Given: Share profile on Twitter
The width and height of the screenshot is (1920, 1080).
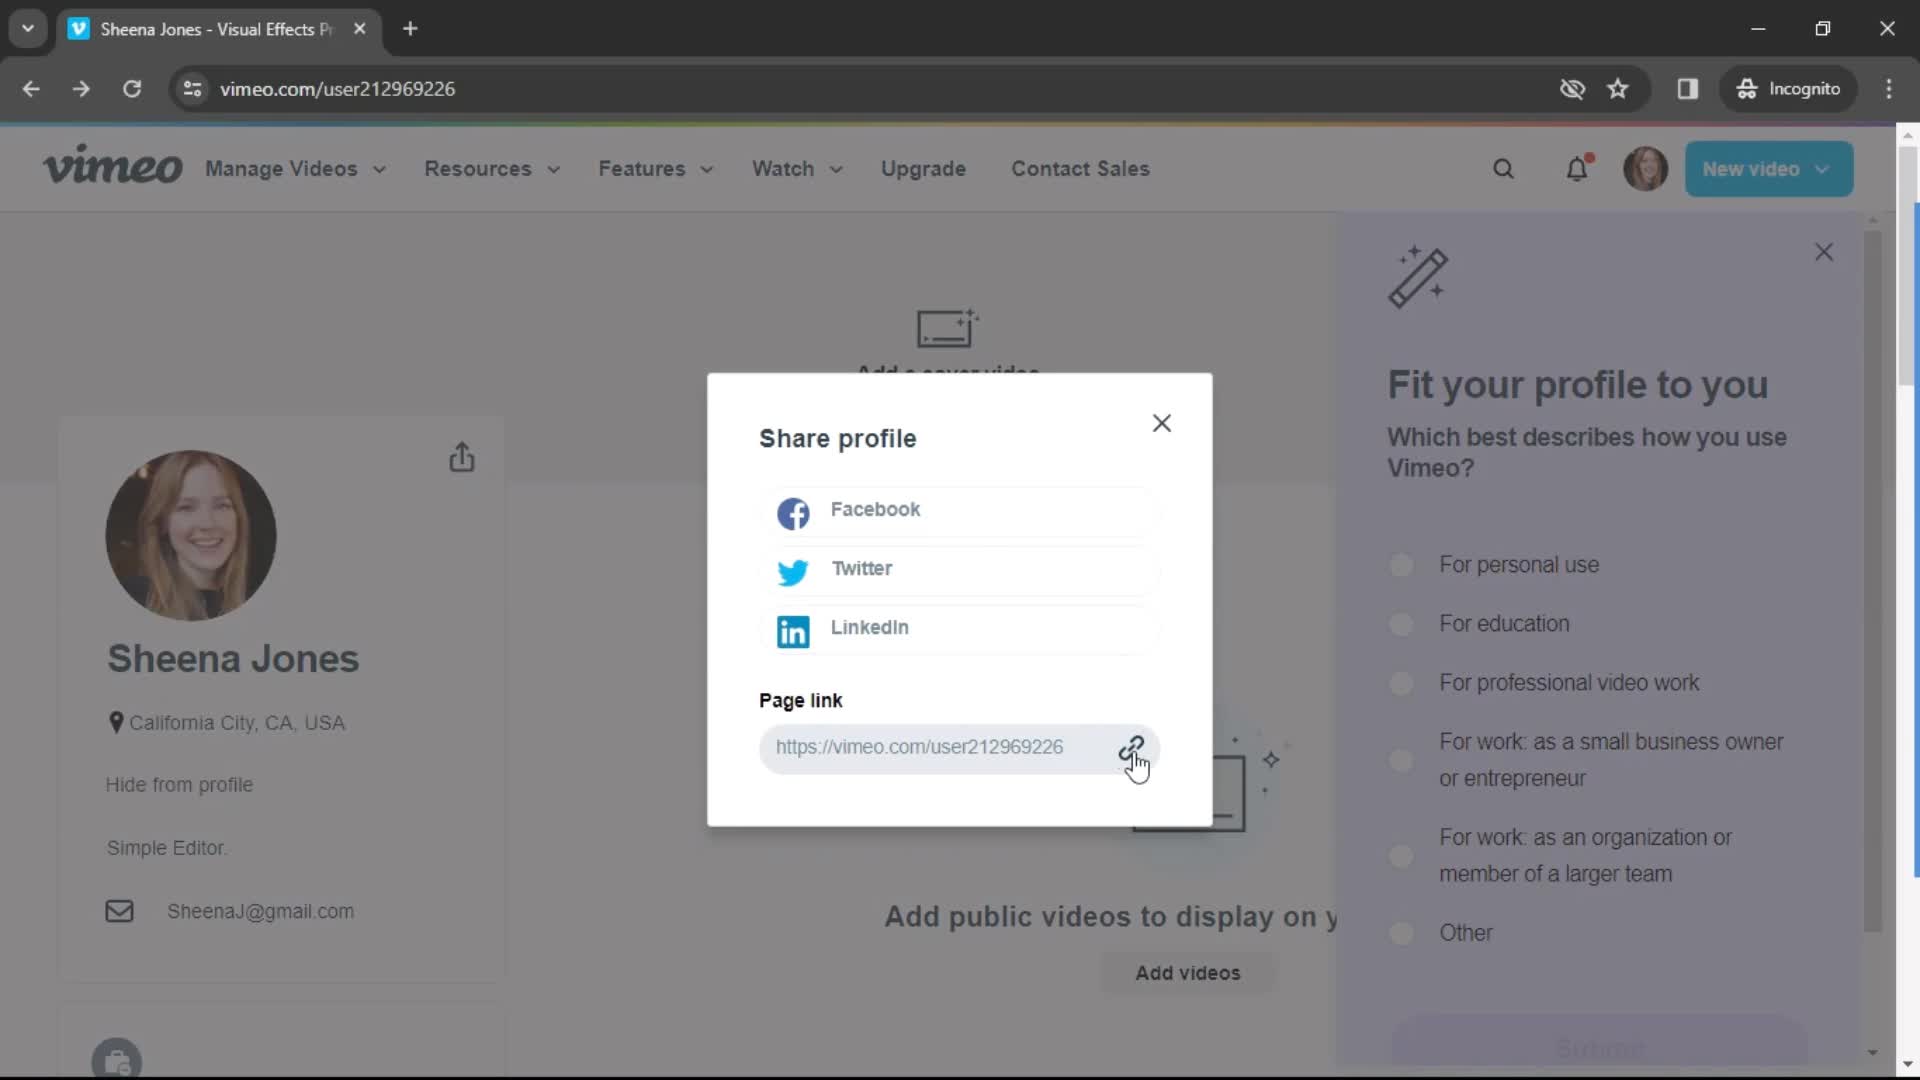Looking at the screenshot, I should pos(959,570).
